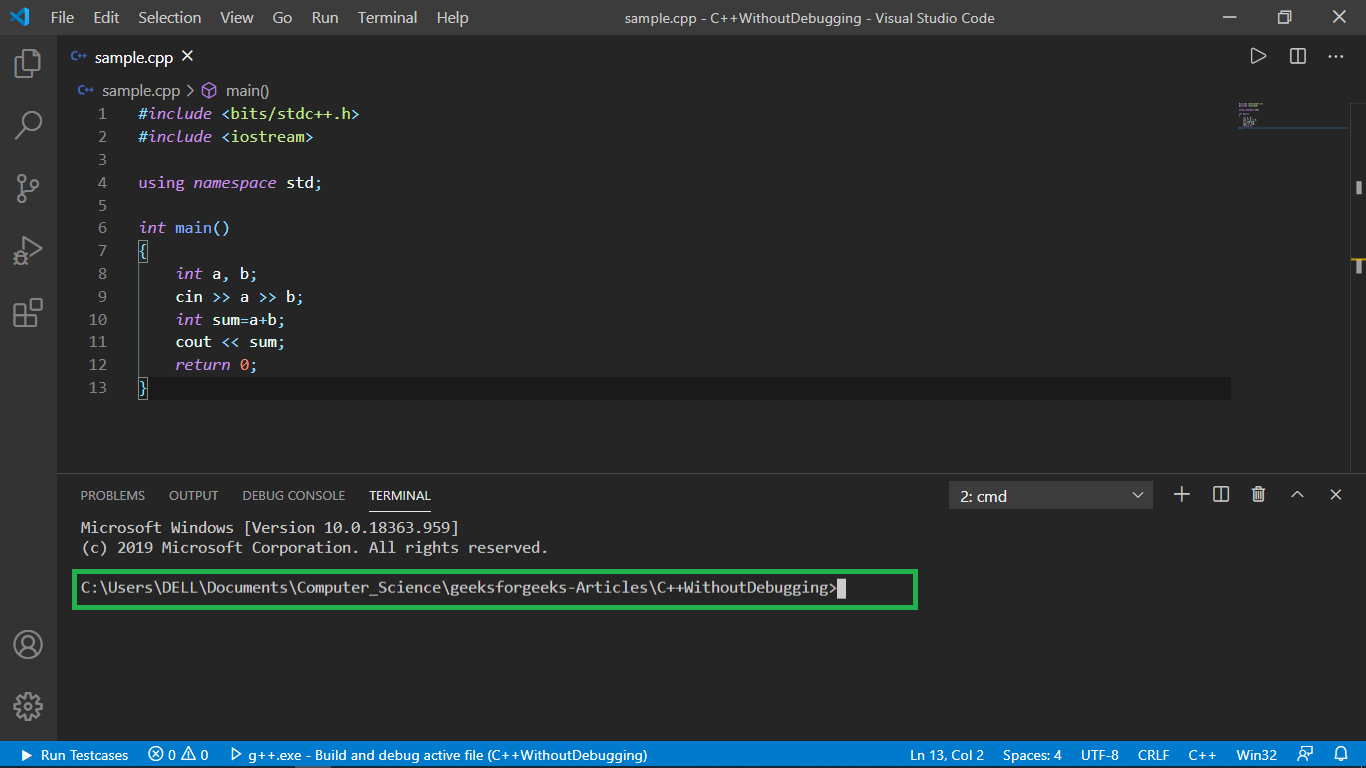Create a new terminal with the plus icon
1366x768 pixels.
(x=1182, y=494)
